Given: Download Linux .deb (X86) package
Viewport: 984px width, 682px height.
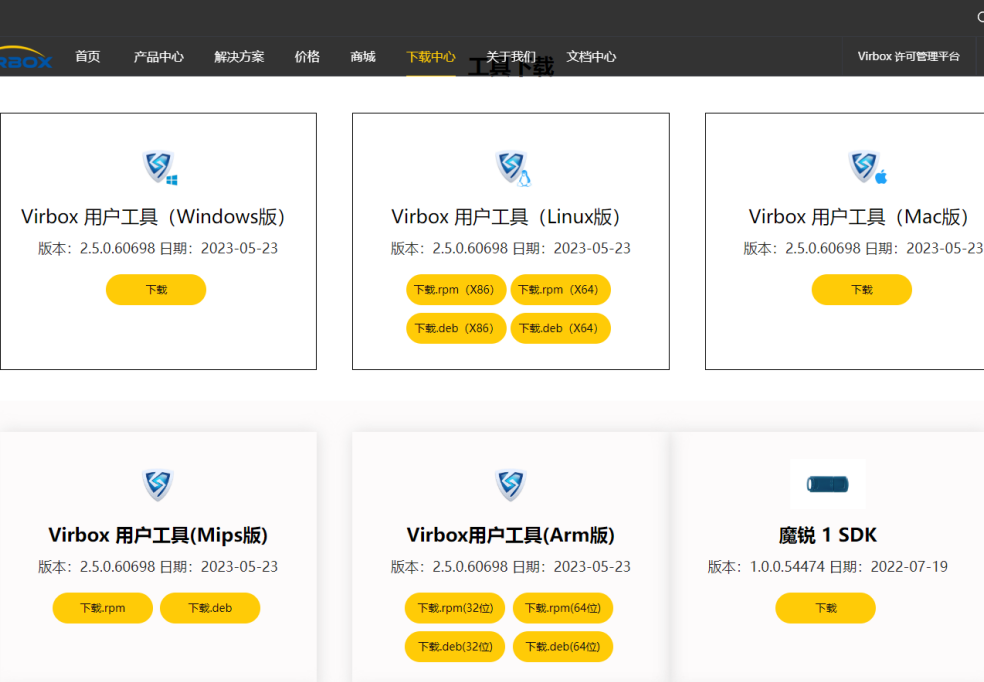Looking at the screenshot, I should [x=456, y=329].
